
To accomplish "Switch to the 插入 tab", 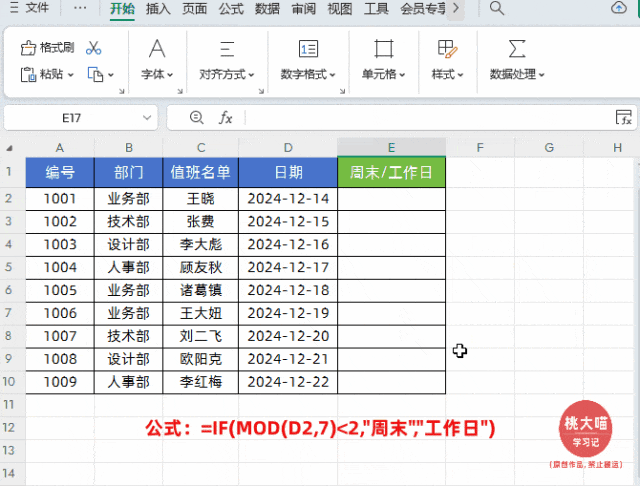I will [x=158, y=8].
